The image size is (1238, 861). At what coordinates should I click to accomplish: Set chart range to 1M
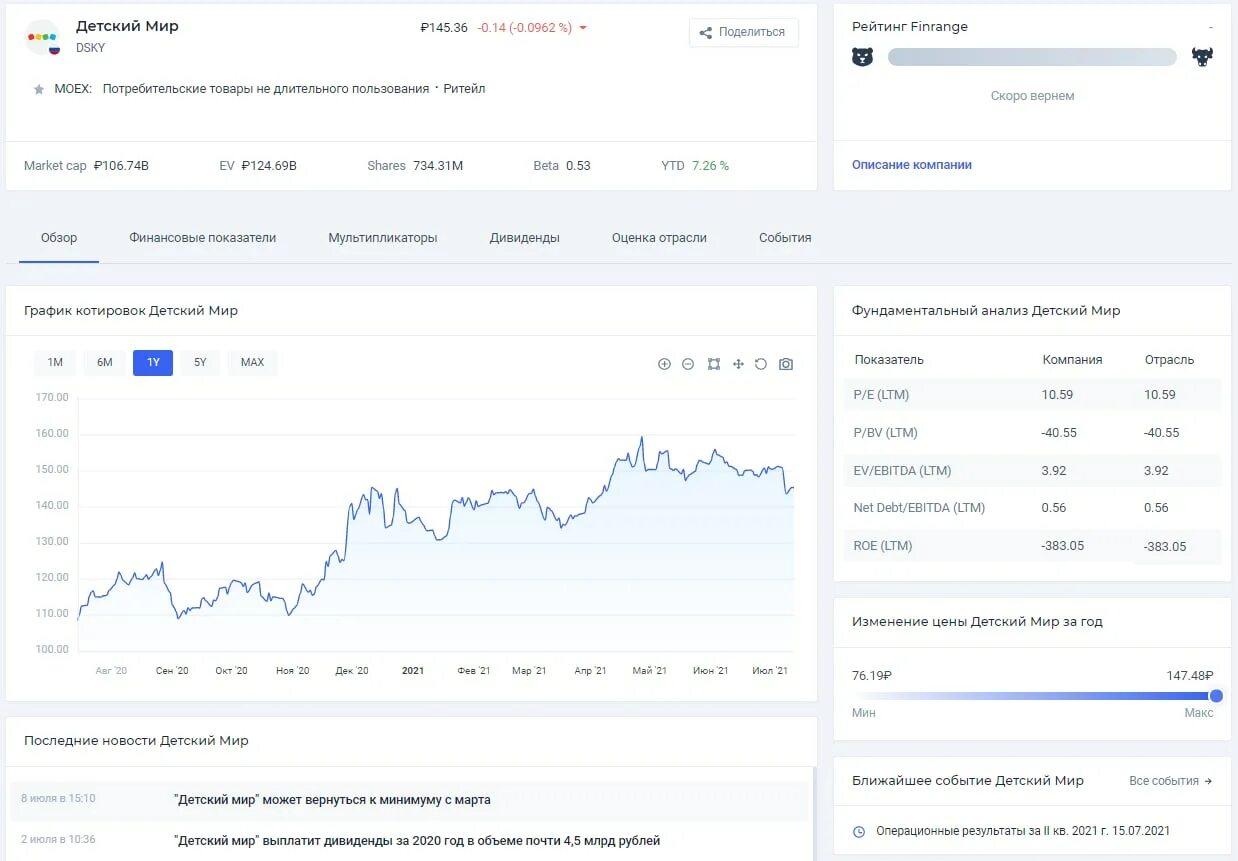55,362
